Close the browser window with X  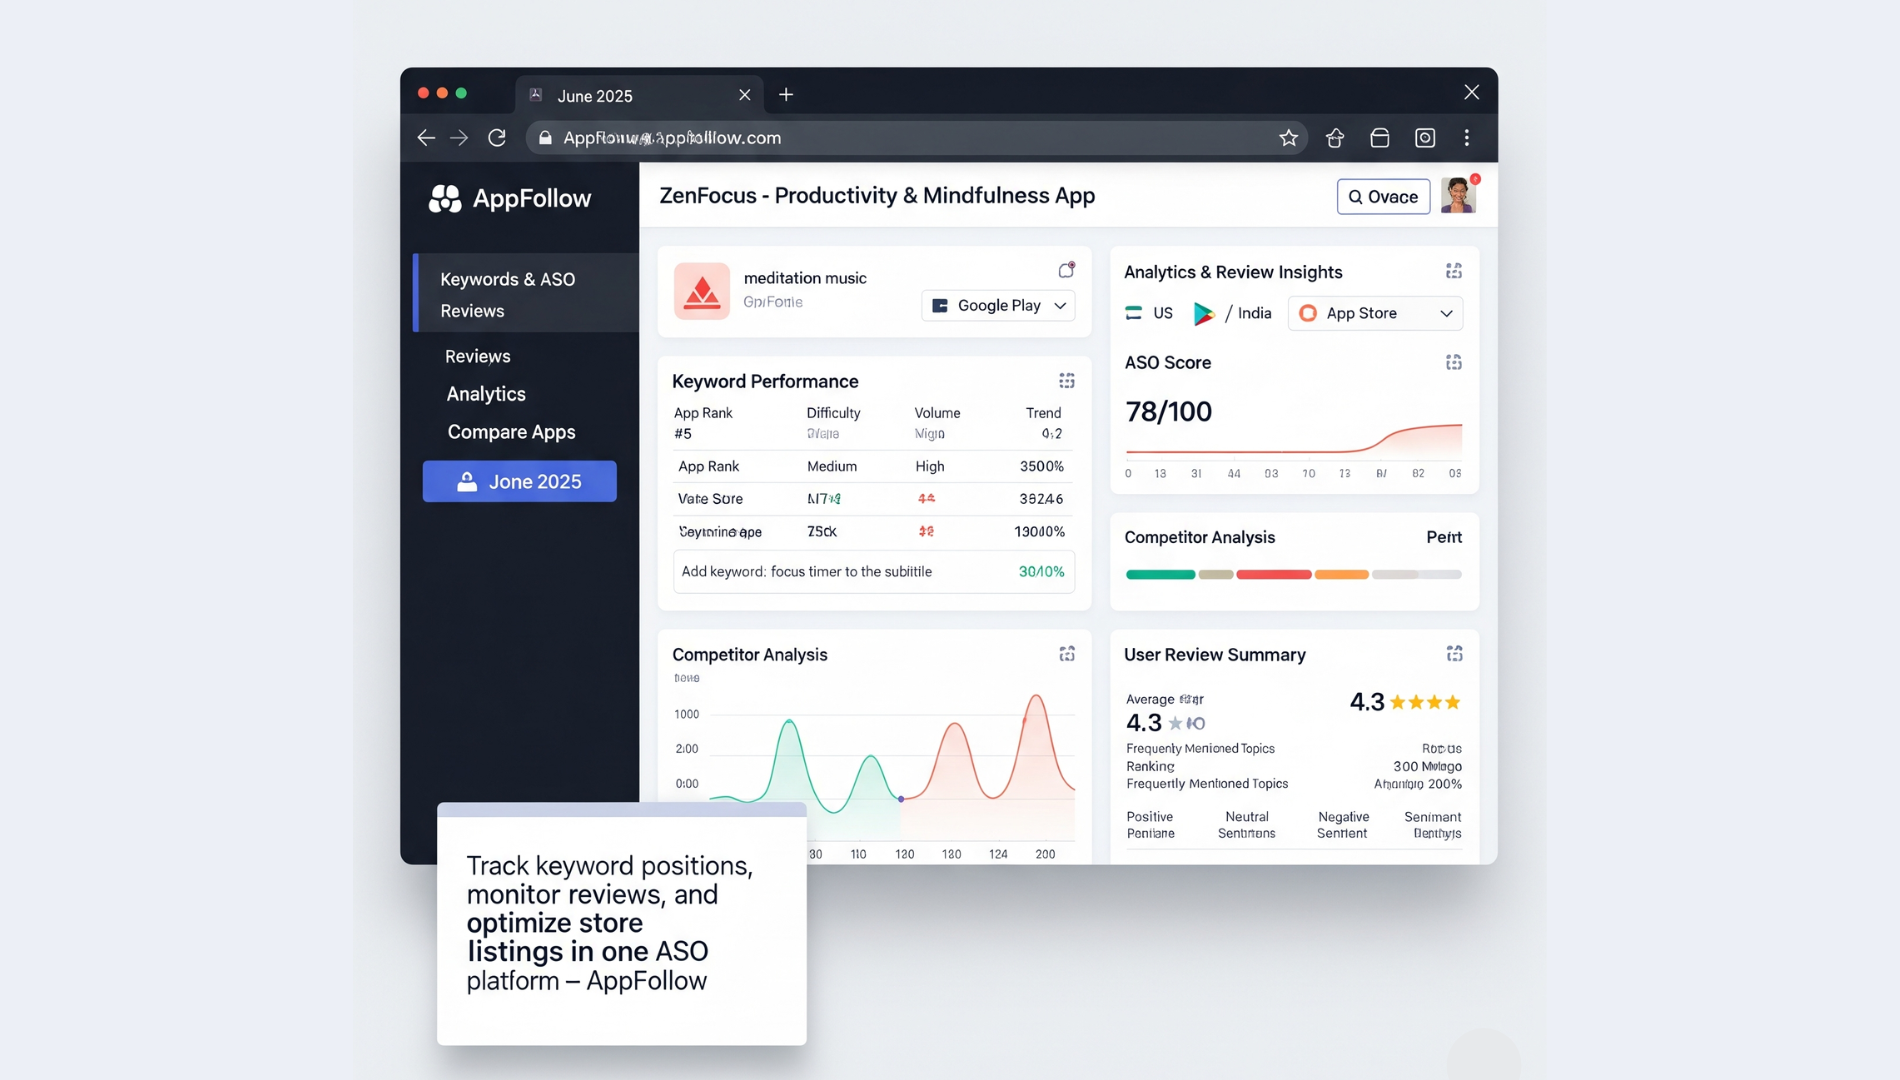pos(1471,92)
